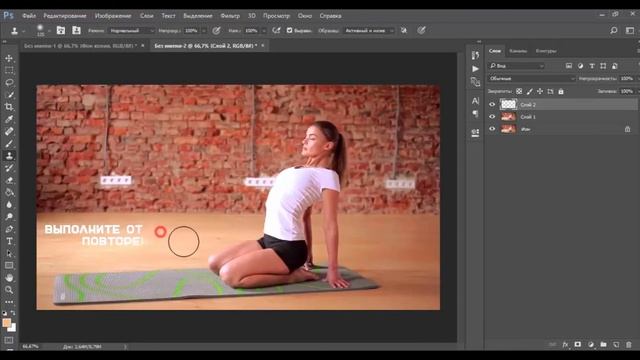This screenshot has height=360, width=640.
Task: Open the Обычные layer blend mode dropdown
Action: pos(531,78)
